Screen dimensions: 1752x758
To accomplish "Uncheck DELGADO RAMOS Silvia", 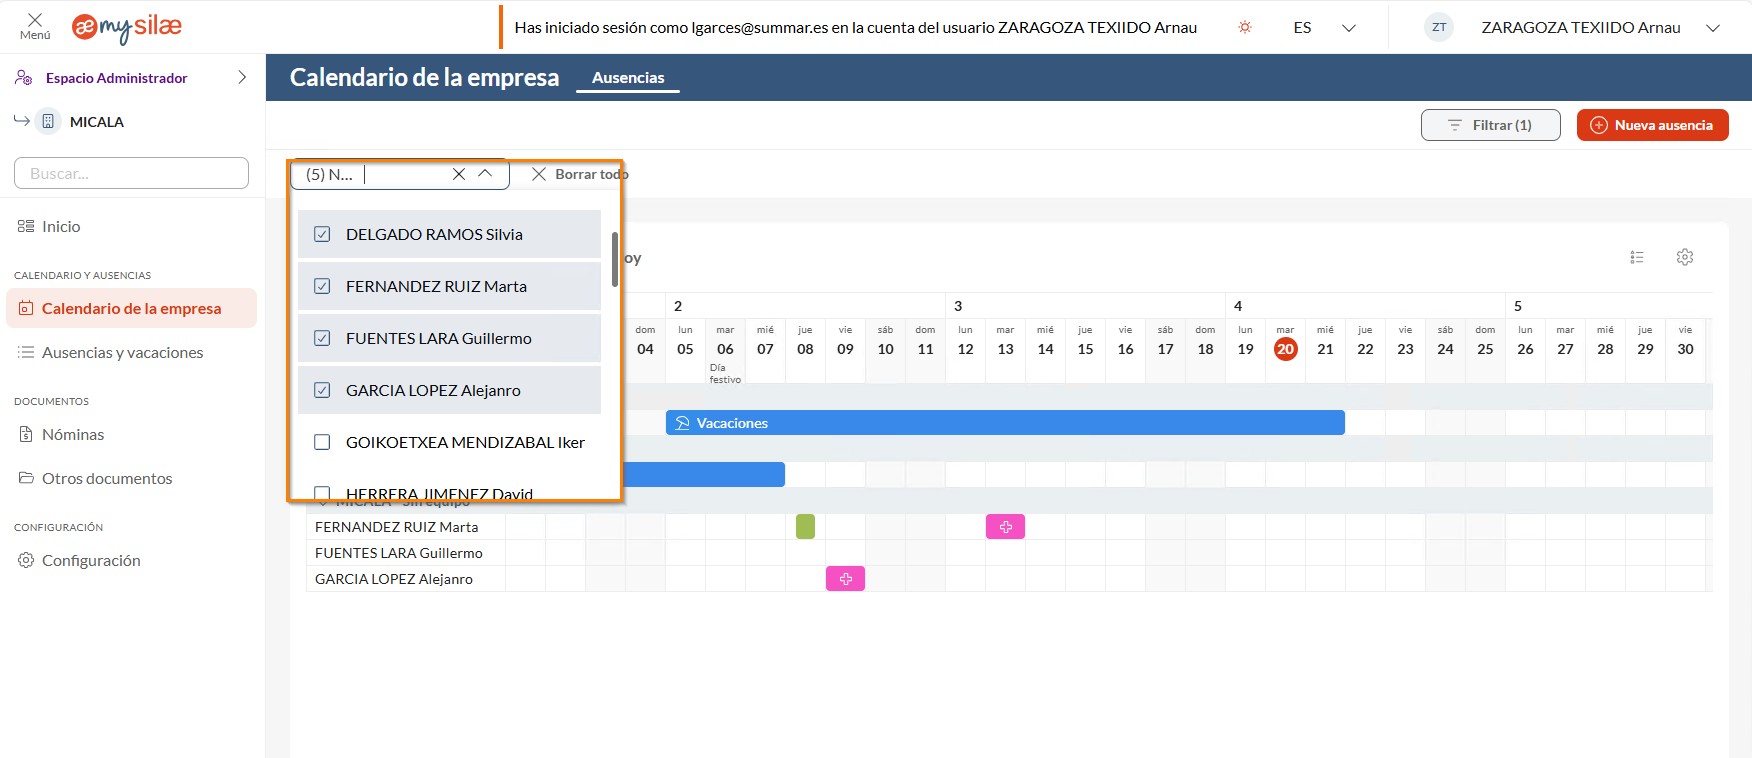I will click(322, 234).
